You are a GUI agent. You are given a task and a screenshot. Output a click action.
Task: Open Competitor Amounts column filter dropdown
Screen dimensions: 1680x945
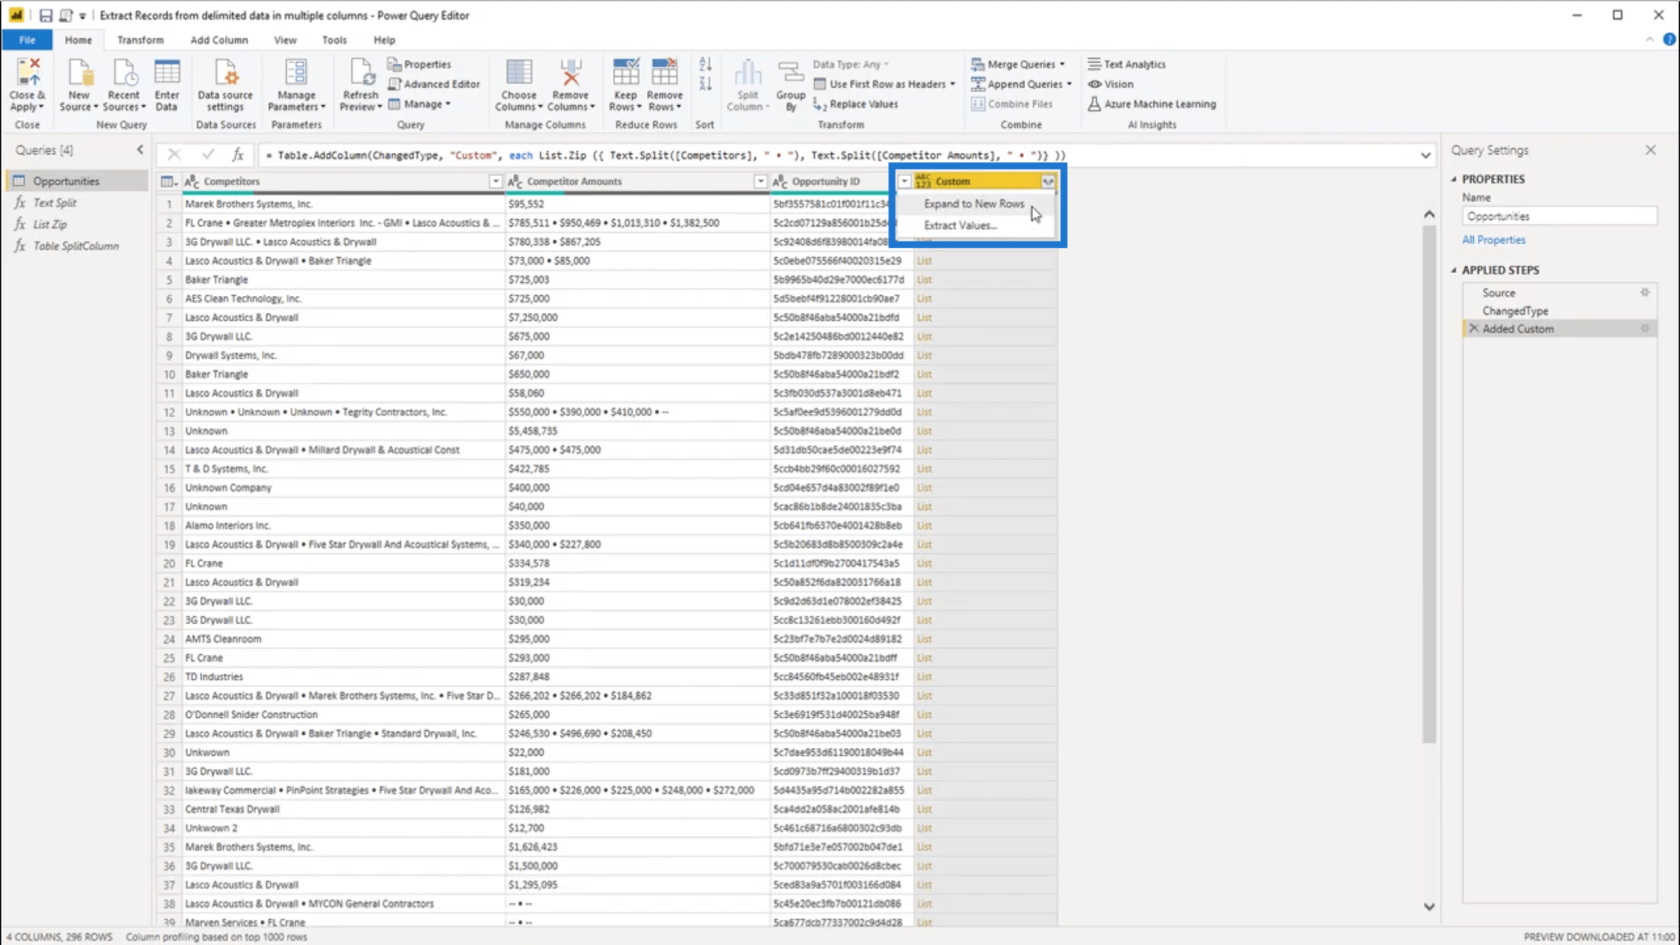click(760, 181)
